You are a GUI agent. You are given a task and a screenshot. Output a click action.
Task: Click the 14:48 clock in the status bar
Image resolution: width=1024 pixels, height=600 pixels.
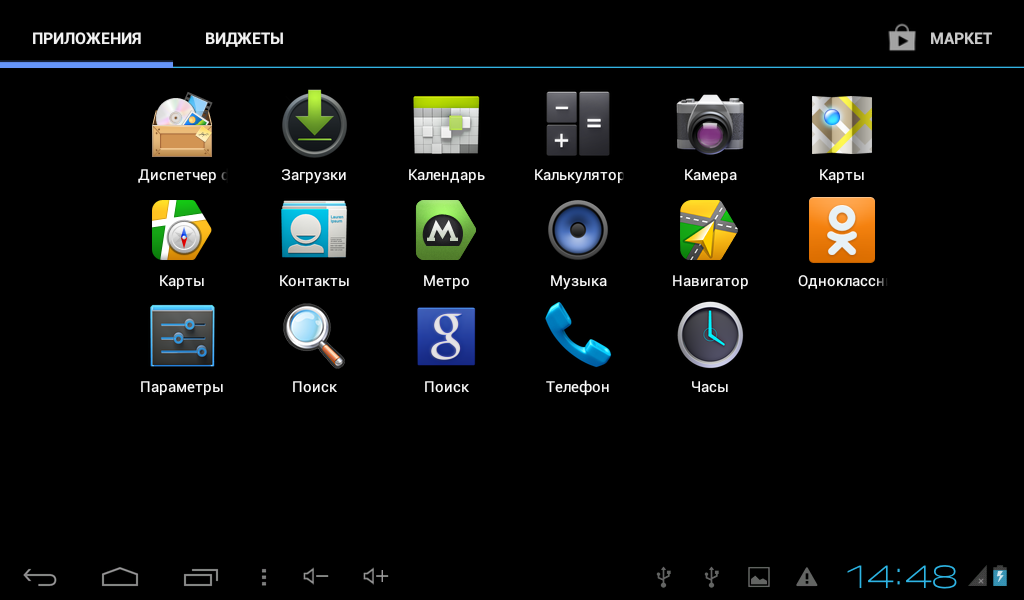pyautogui.click(x=902, y=576)
